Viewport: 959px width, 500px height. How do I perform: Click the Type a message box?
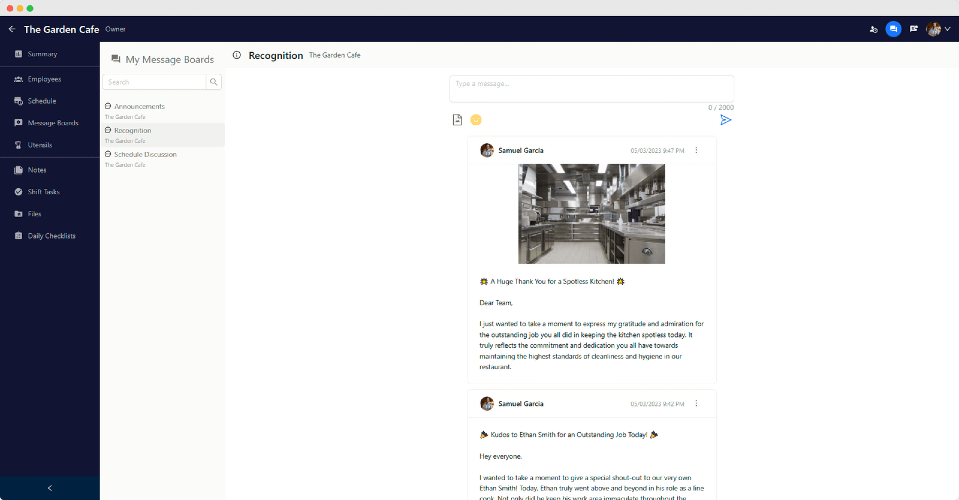(591, 89)
